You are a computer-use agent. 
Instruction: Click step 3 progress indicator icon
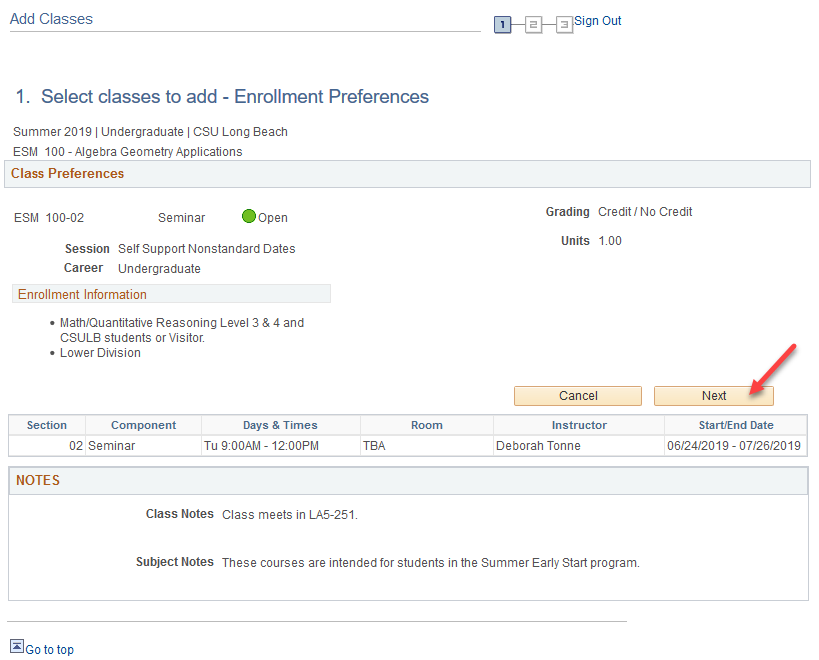point(564,25)
